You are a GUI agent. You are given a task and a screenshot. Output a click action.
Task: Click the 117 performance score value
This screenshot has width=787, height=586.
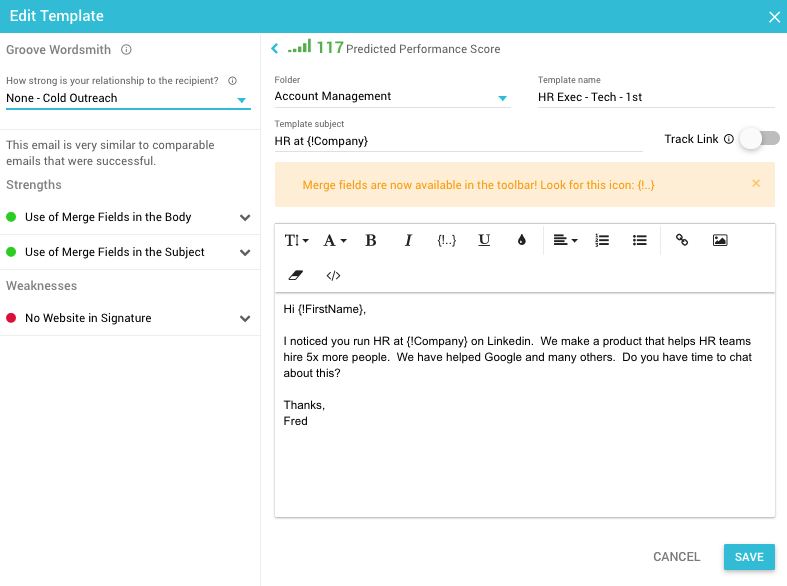(330, 48)
